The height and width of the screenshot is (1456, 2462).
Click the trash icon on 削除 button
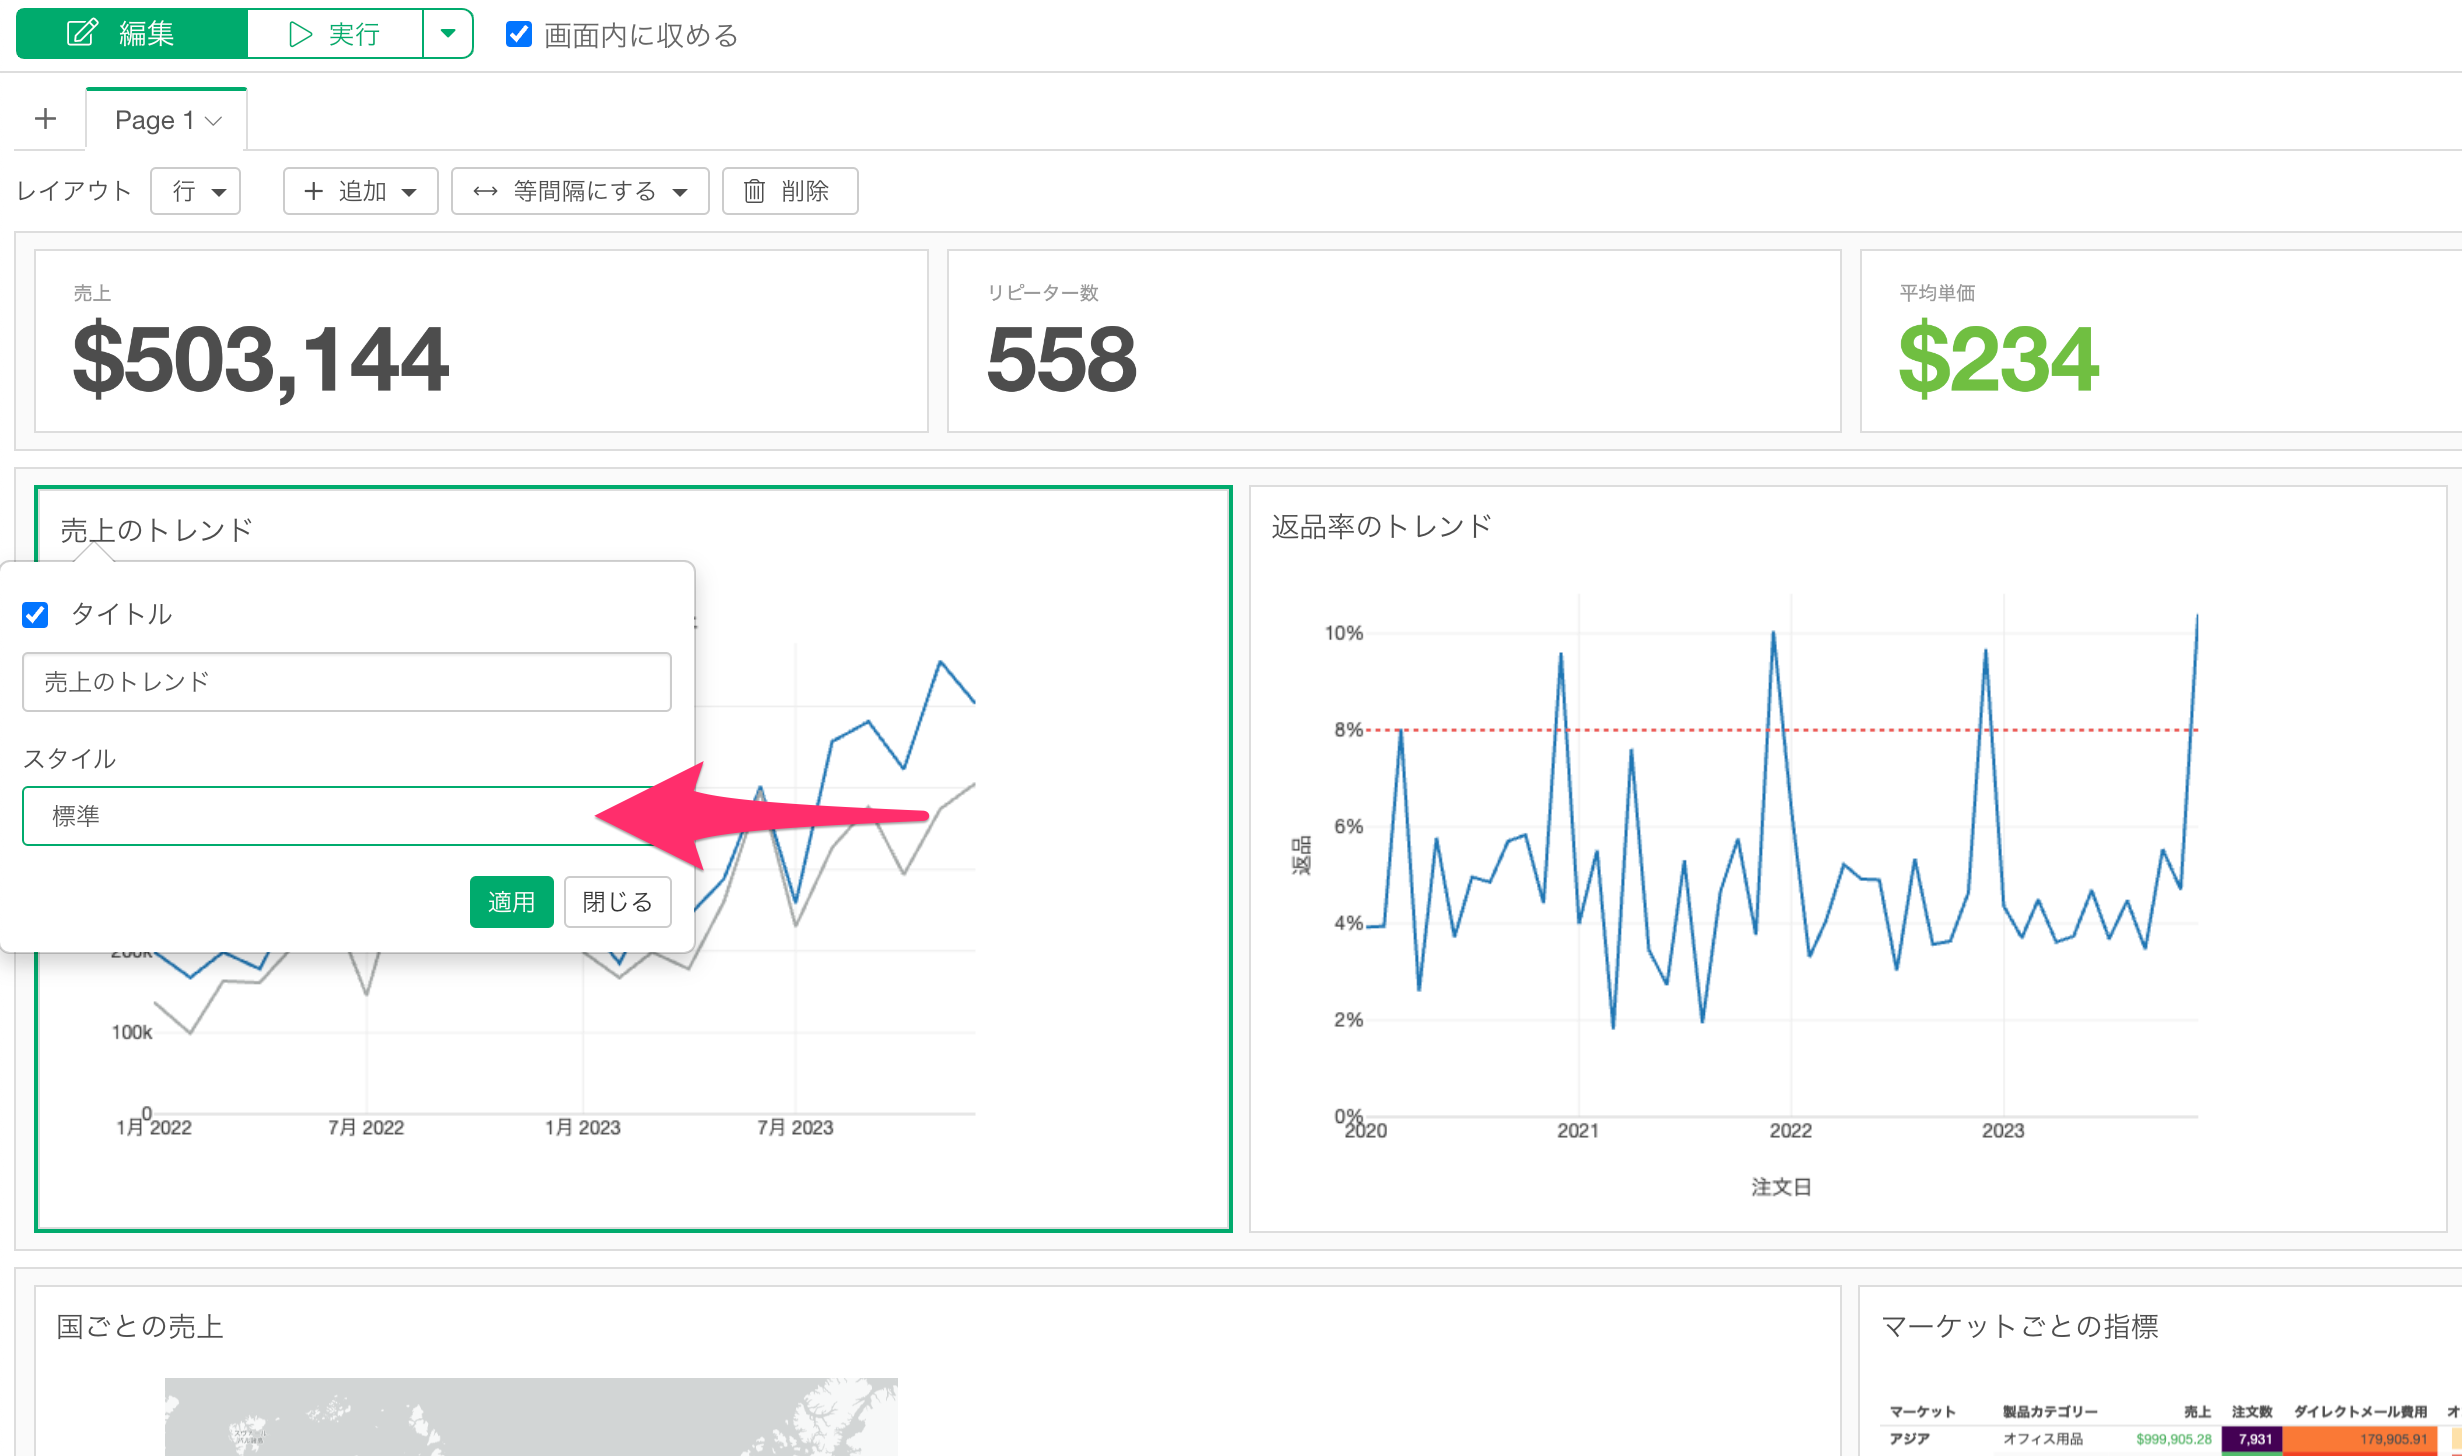[x=755, y=191]
